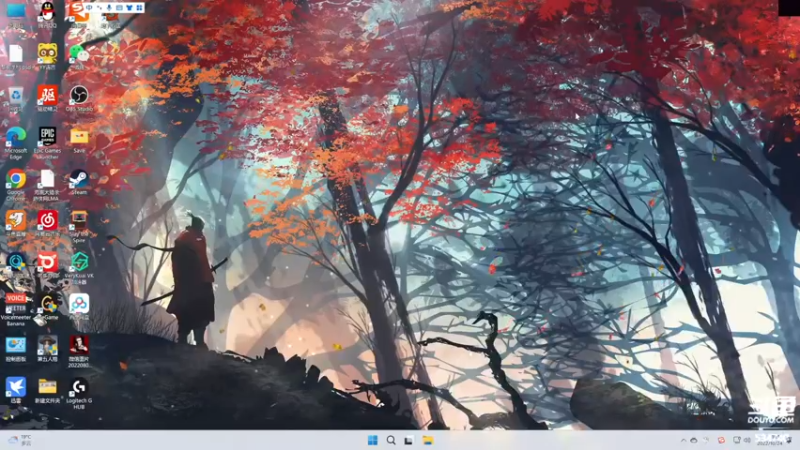Open blank file below This PC
Screen dimensions: 800x450
coord(16,54)
